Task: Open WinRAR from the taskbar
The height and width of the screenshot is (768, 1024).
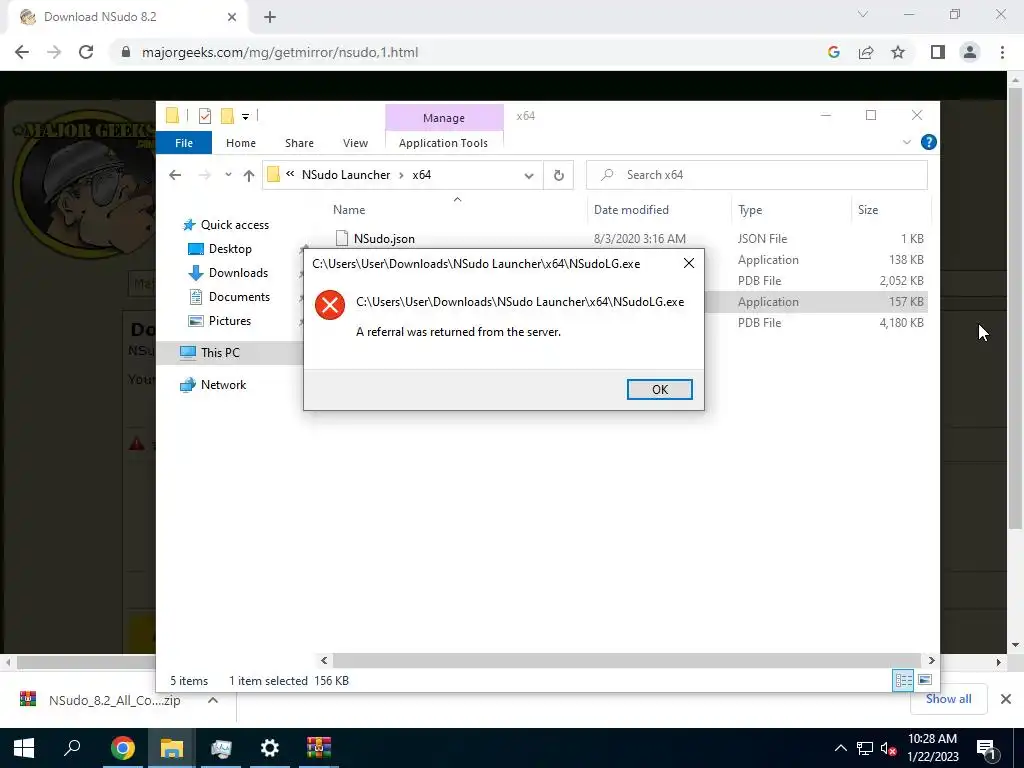Action: click(319, 748)
